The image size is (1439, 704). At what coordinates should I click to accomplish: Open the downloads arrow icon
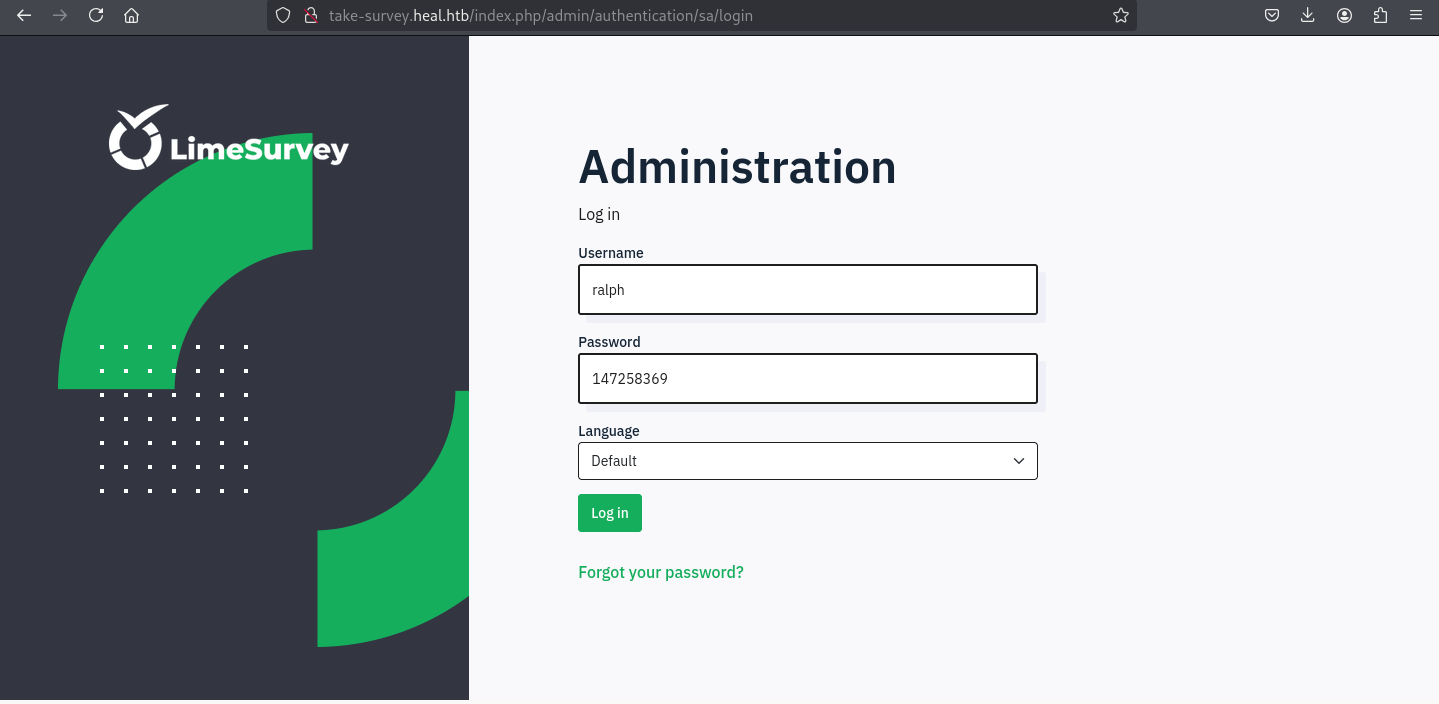(1308, 16)
